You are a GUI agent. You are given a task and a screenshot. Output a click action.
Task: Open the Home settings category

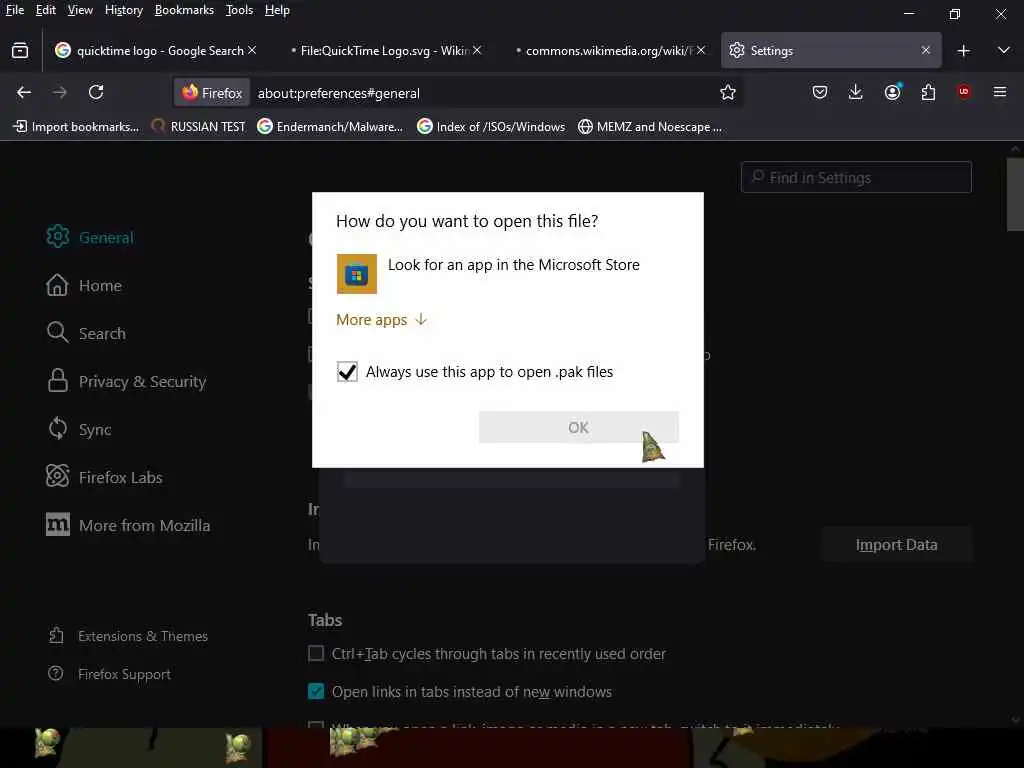click(x=84, y=285)
